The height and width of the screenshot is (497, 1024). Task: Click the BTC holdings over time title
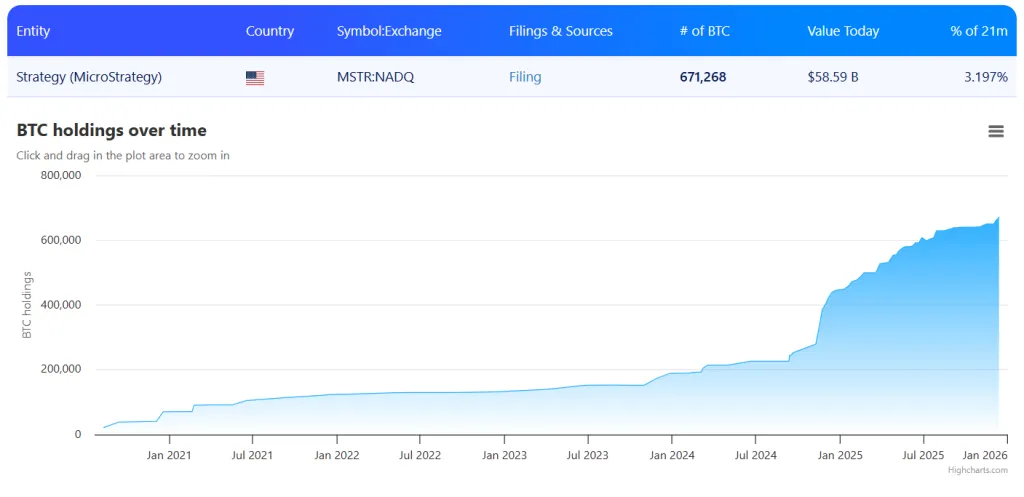[112, 130]
